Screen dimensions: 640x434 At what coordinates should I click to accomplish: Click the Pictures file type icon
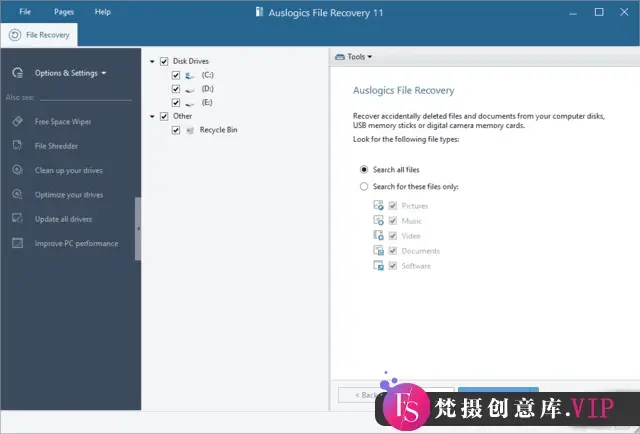point(378,205)
